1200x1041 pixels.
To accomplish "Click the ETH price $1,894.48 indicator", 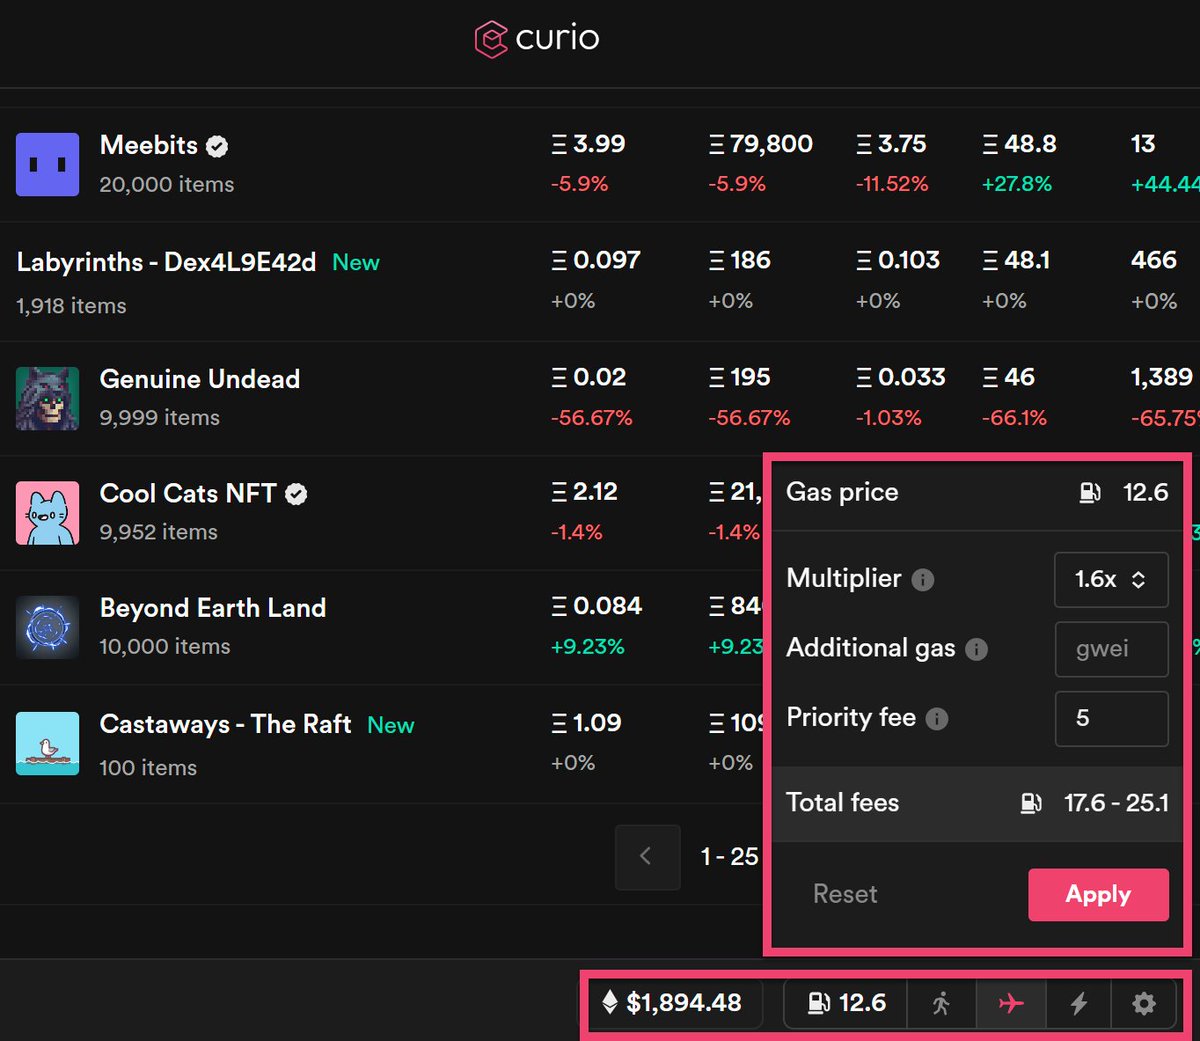I will click(675, 1003).
